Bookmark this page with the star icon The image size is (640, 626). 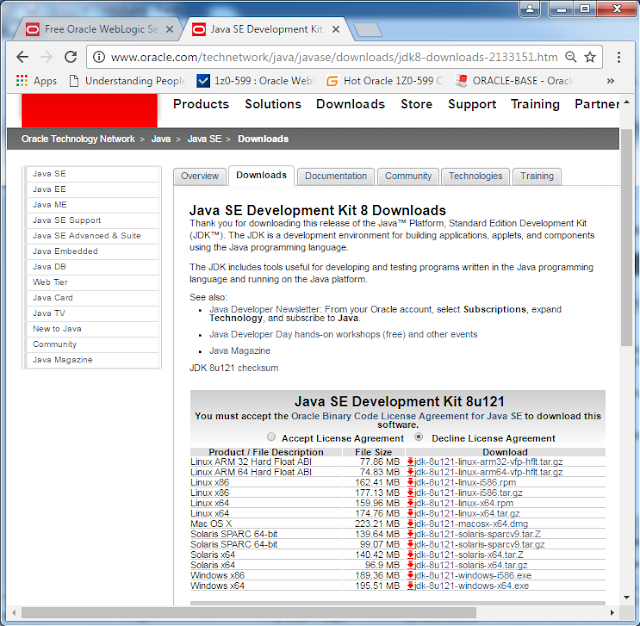pos(590,57)
